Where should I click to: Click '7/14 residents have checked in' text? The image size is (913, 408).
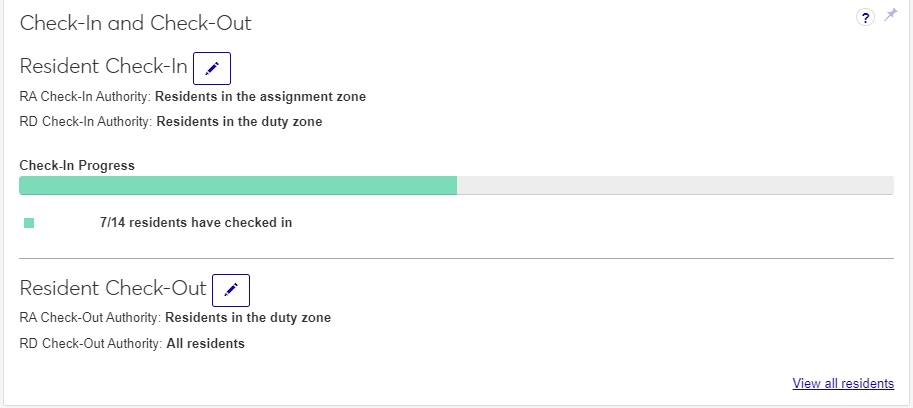196,223
